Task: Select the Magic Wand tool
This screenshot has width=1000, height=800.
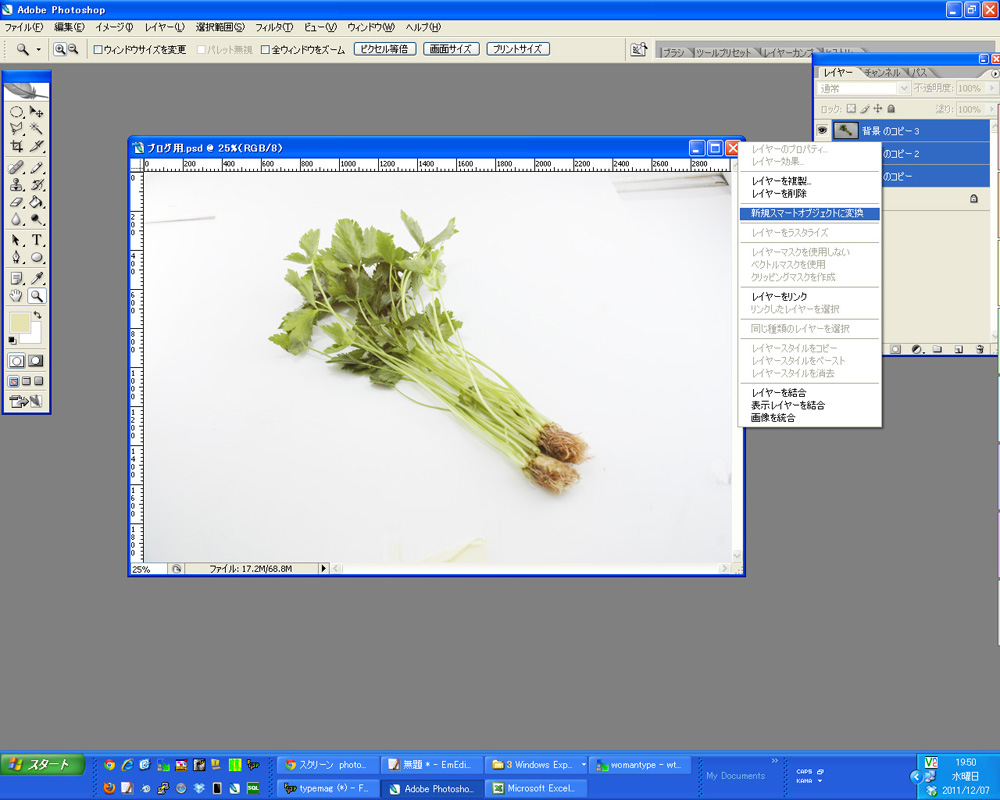Action: (36, 129)
